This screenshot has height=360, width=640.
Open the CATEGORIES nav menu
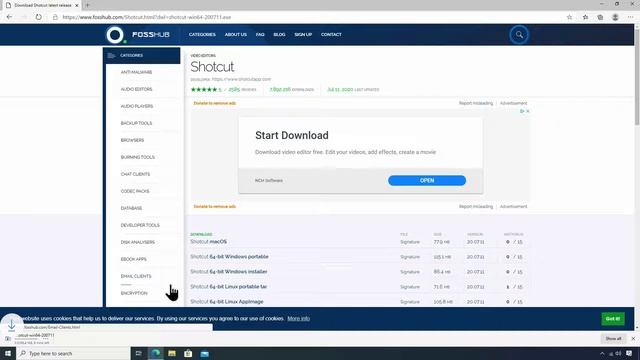[202, 35]
